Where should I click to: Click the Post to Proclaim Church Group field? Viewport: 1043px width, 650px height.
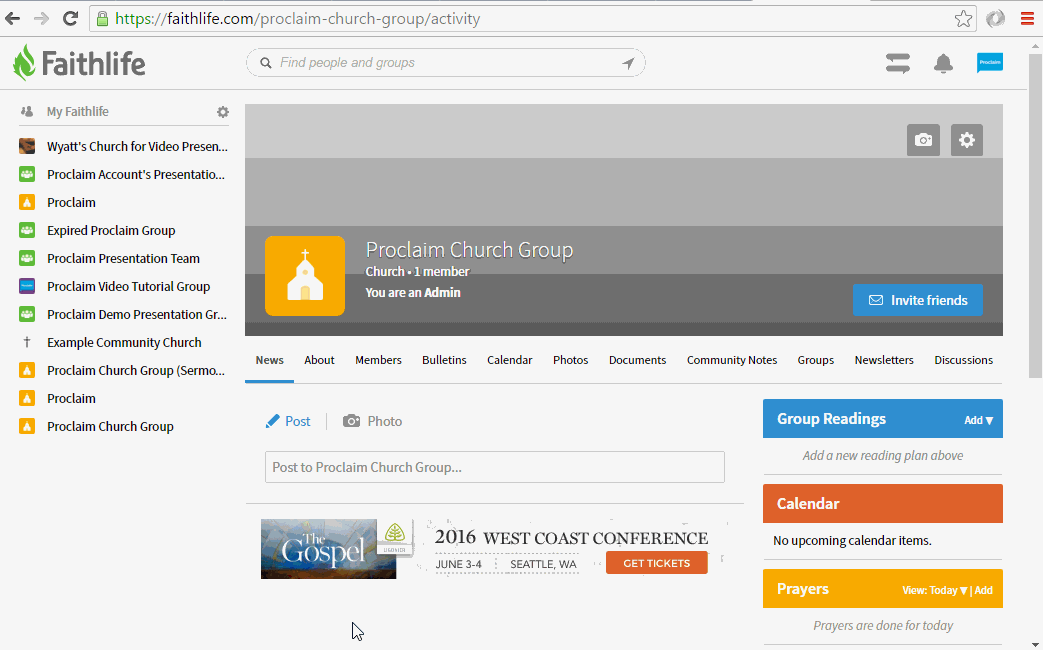[x=495, y=467]
